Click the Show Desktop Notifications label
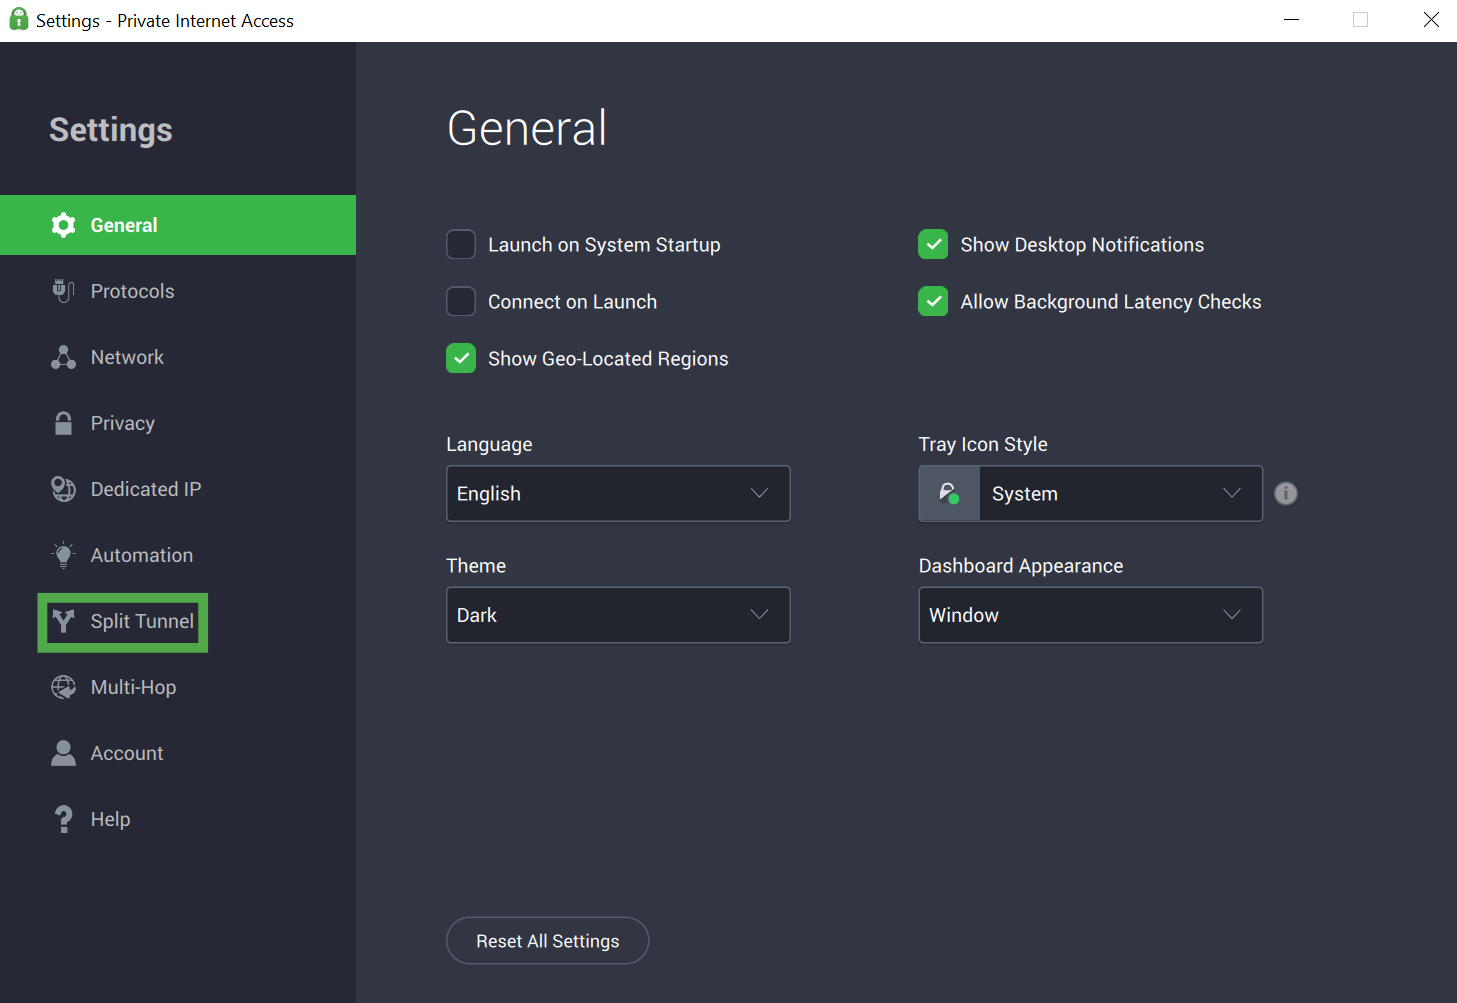This screenshot has width=1457, height=1003. (x=1082, y=245)
